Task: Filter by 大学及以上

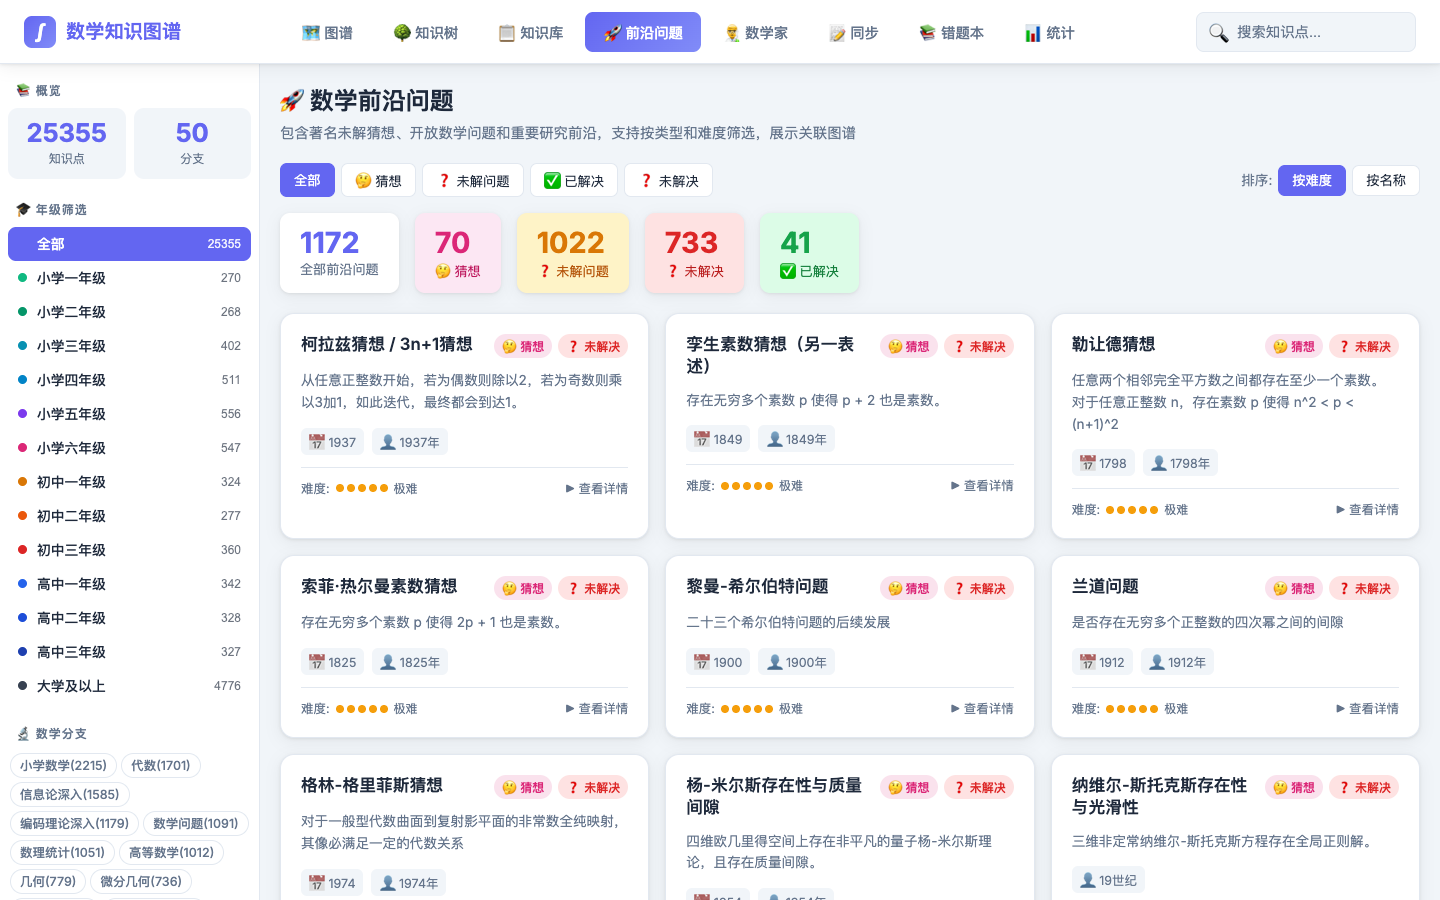Action: click(x=129, y=686)
